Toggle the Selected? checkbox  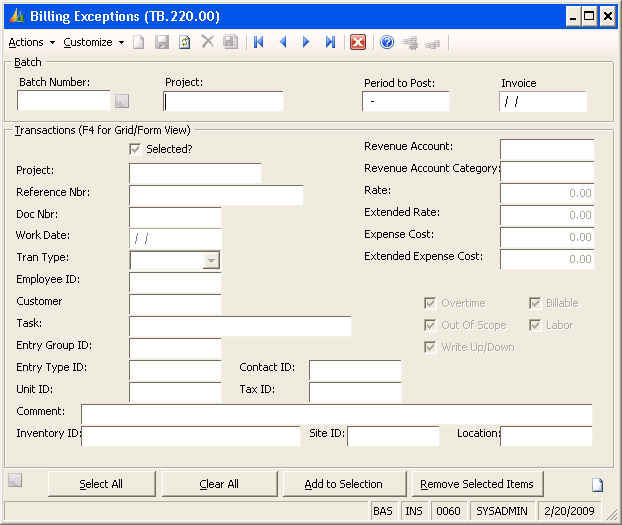(x=135, y=149)
